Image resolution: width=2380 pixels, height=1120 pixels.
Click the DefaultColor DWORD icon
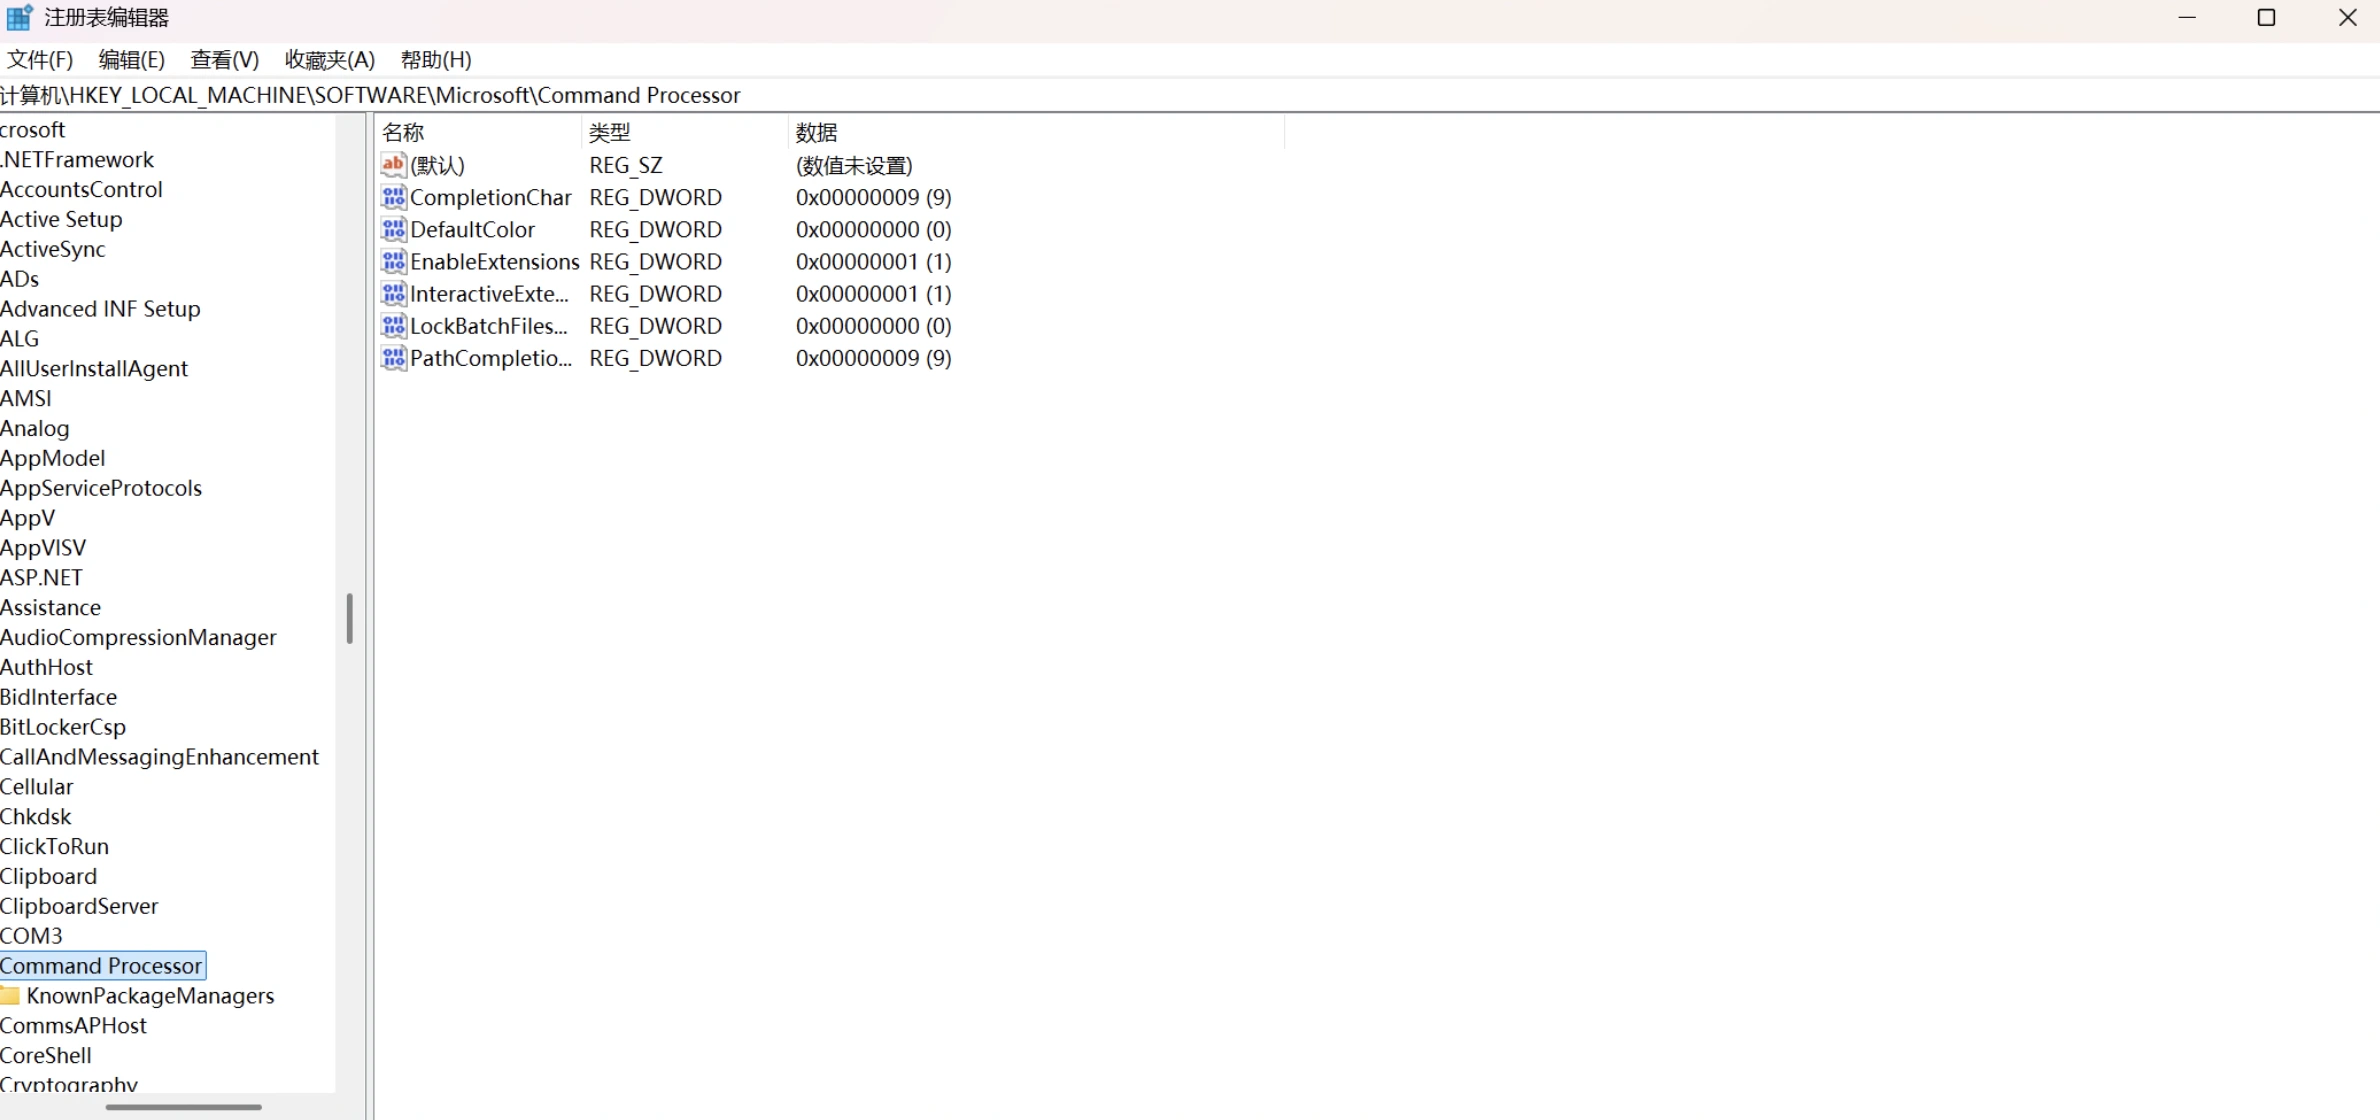[x=393, y=229]
